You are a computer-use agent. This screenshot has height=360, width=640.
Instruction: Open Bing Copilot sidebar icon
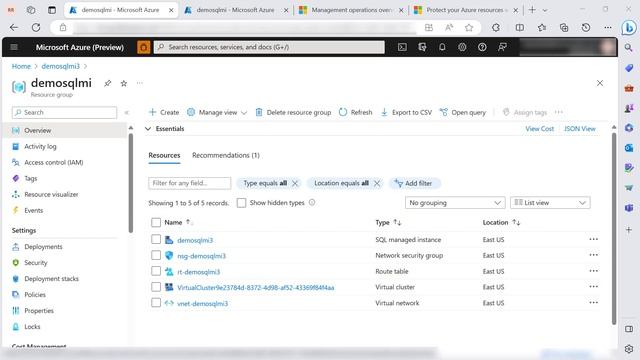coord(629,27)
